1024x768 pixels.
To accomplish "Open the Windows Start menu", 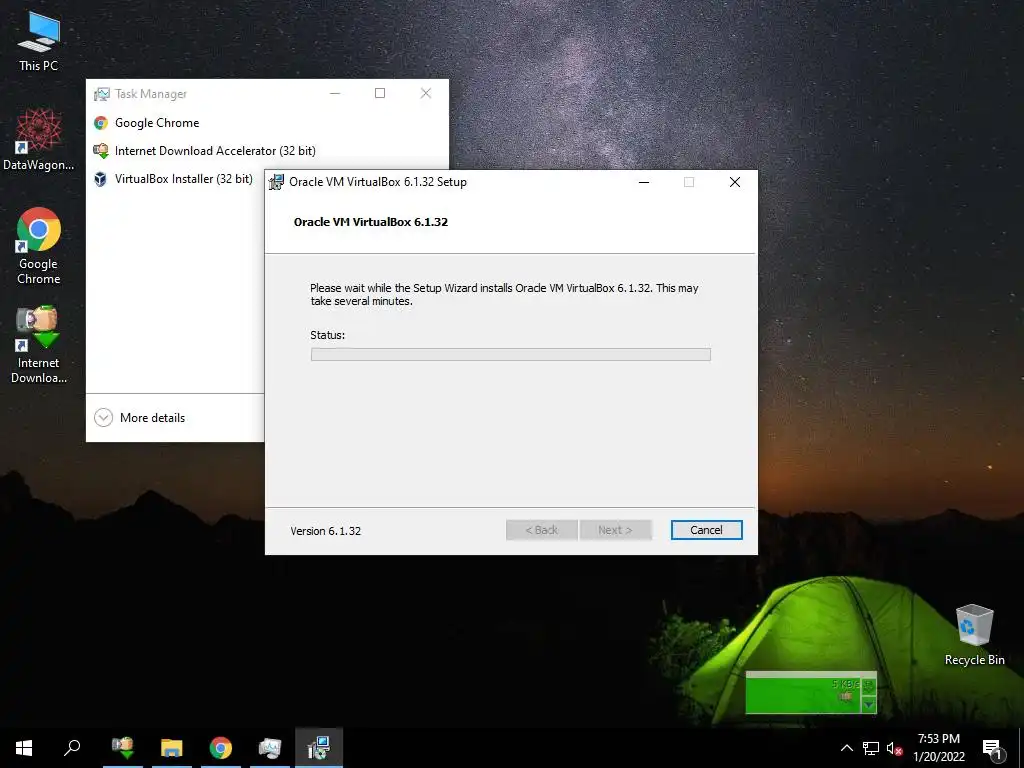I will click(24, 748).
